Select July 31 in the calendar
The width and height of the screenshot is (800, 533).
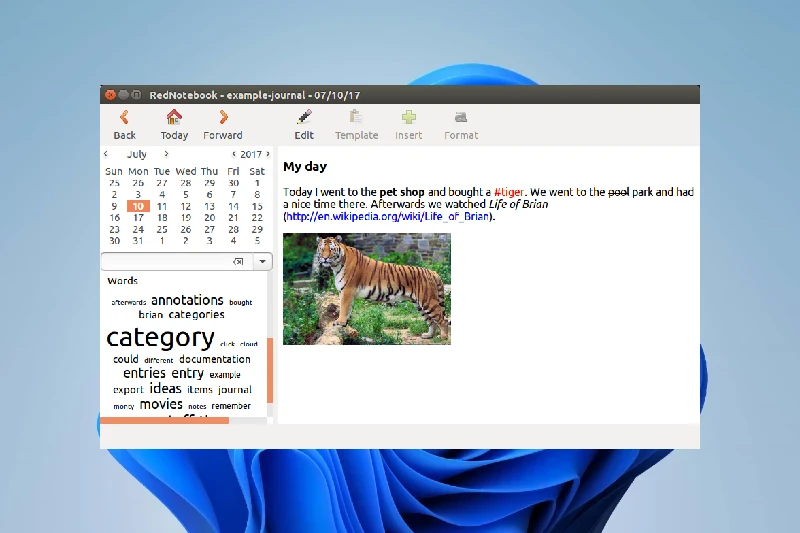point(138,241)
